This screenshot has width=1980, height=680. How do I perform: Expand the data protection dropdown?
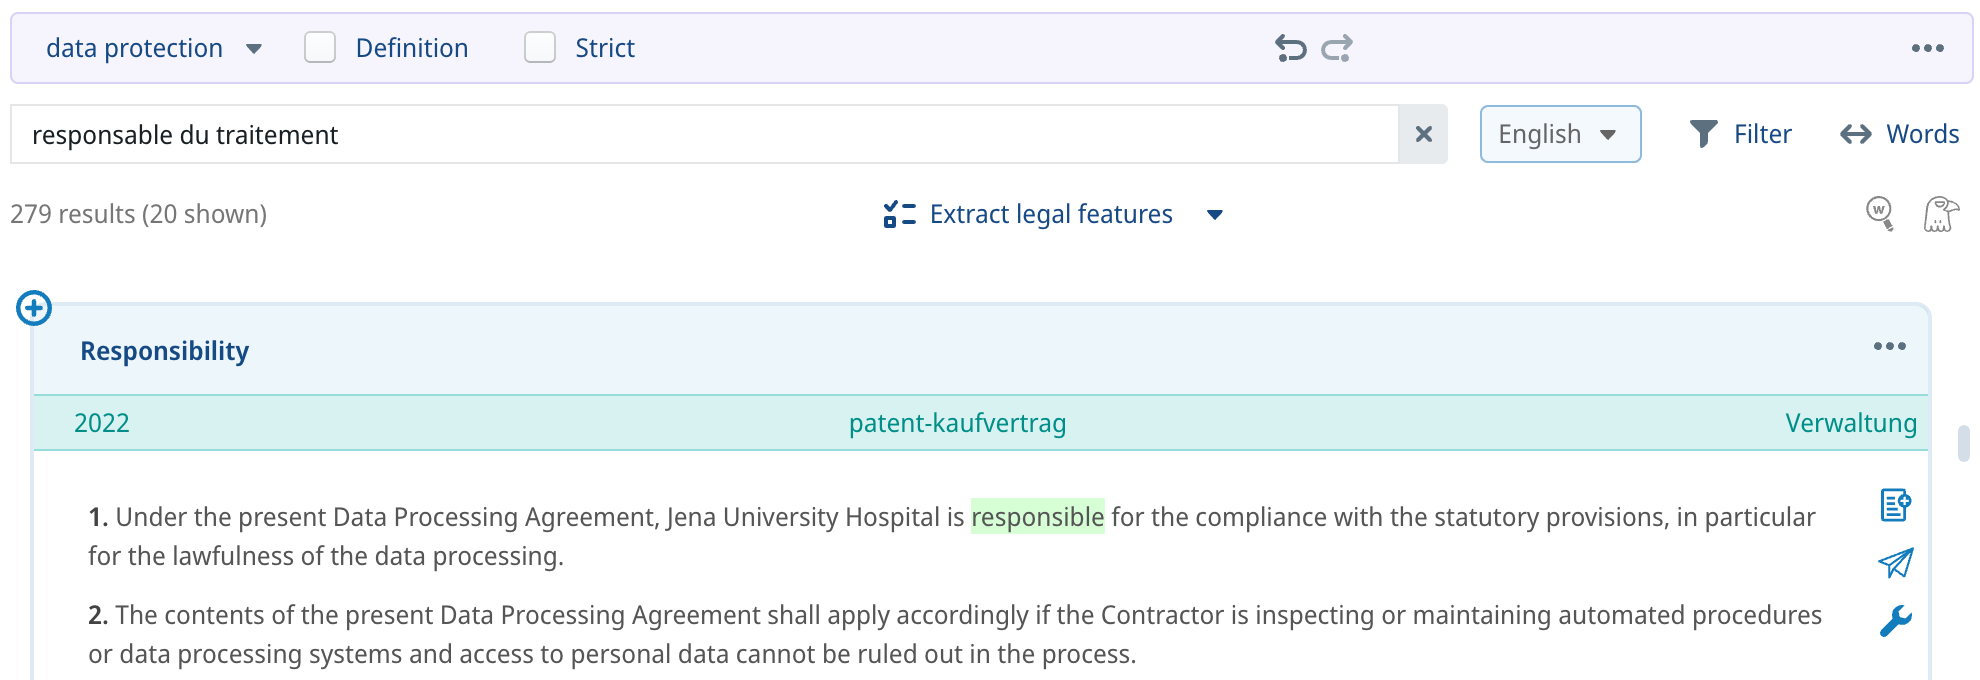pyautogui.click(x=254, y=49)
